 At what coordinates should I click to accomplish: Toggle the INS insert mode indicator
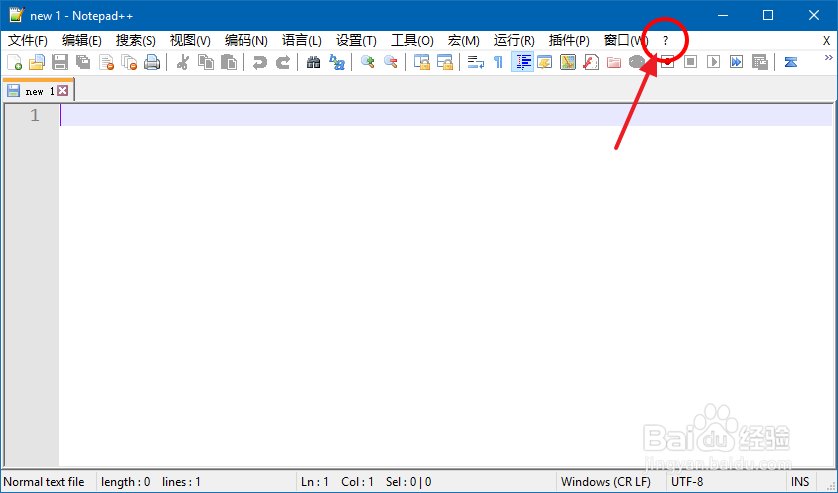pyautogui.click(x=800, y=482)
